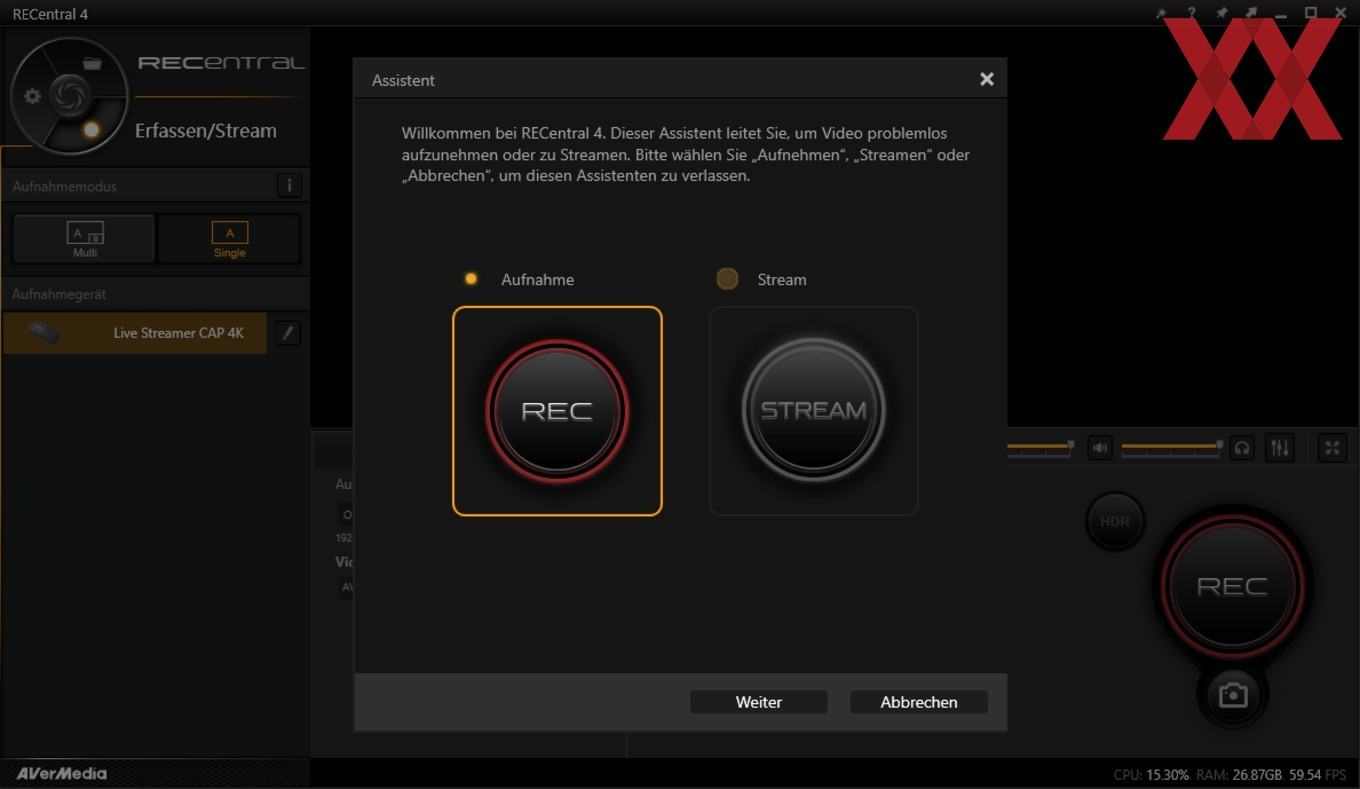Click the RAM usage readout
The width and height of the screenshot is (1360, 789).
coord(1239,775)
